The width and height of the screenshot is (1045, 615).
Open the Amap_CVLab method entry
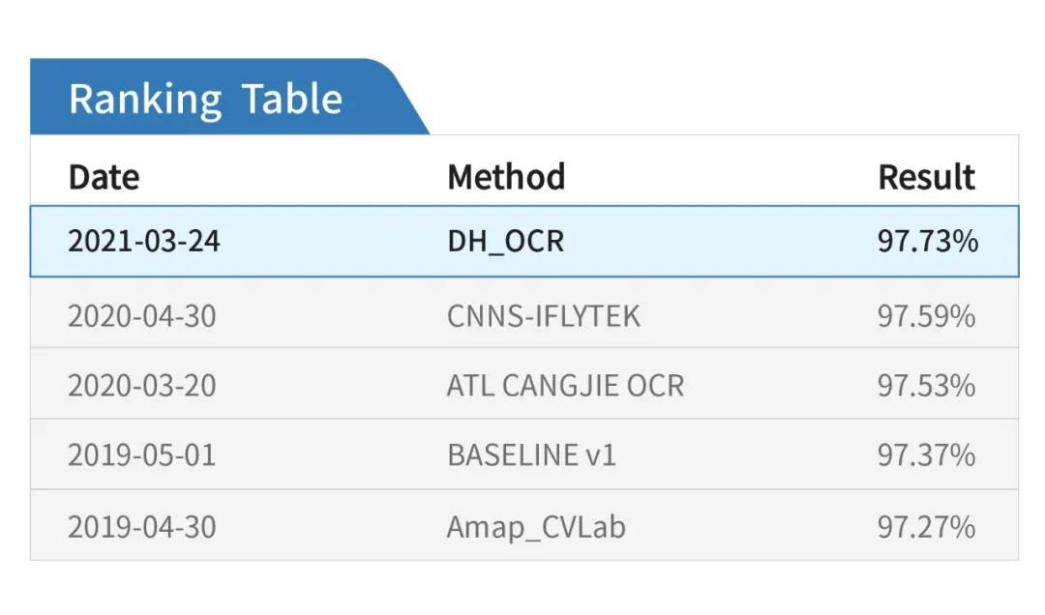point(536,526)
